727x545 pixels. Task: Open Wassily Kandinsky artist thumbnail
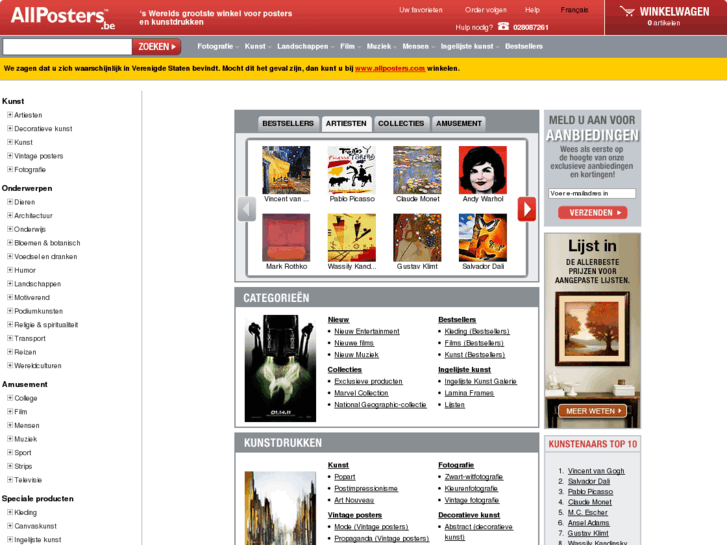(x=352, y=237)
